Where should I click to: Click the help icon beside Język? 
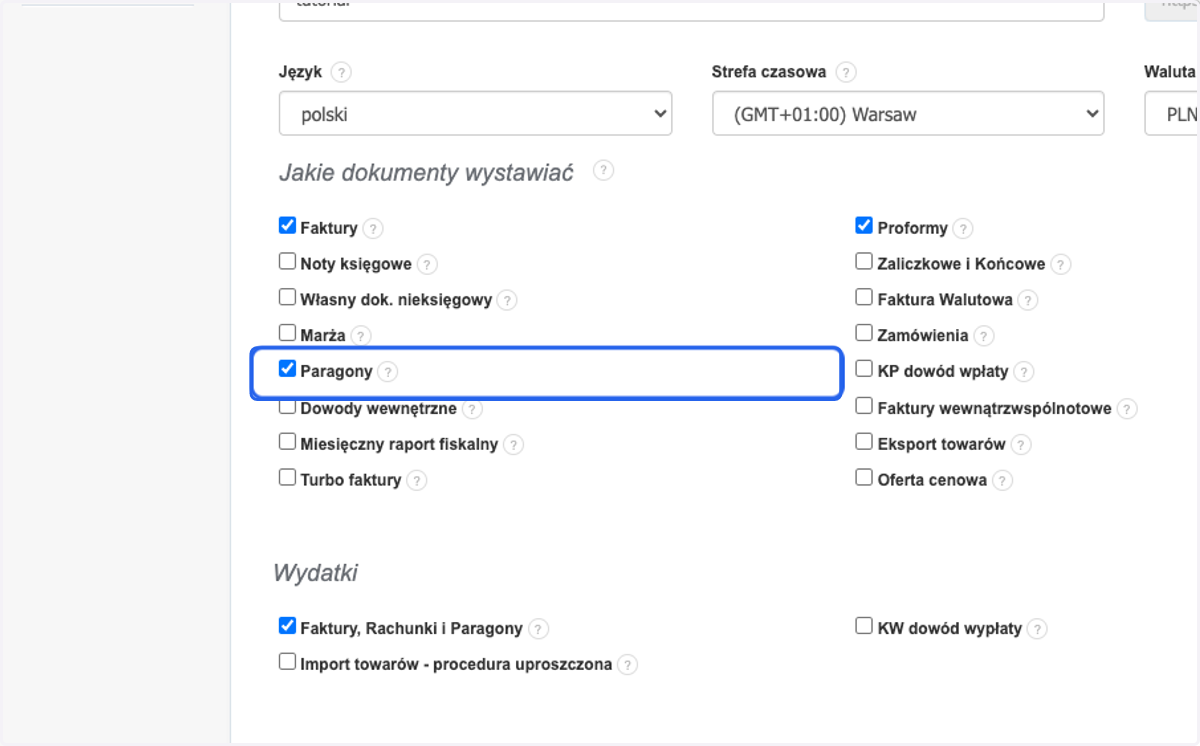[x=341, y=73]
